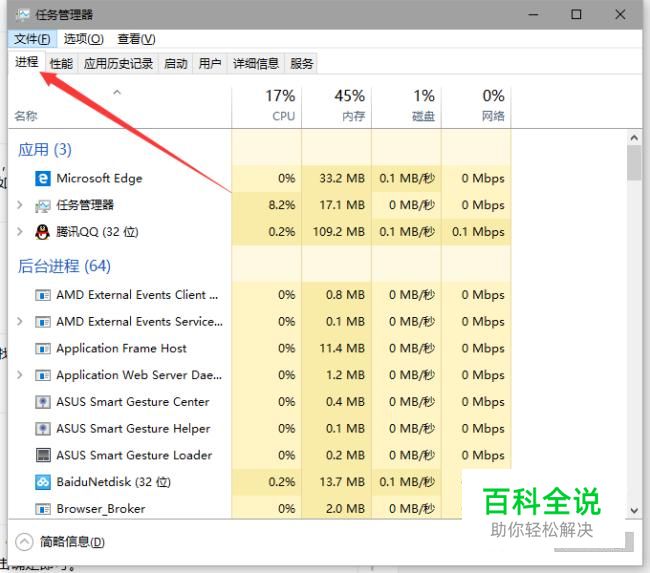Viewport: 650px width, 573px height.
Task: Expand the Application Web Server Daemon row
Action: point(19,375)
